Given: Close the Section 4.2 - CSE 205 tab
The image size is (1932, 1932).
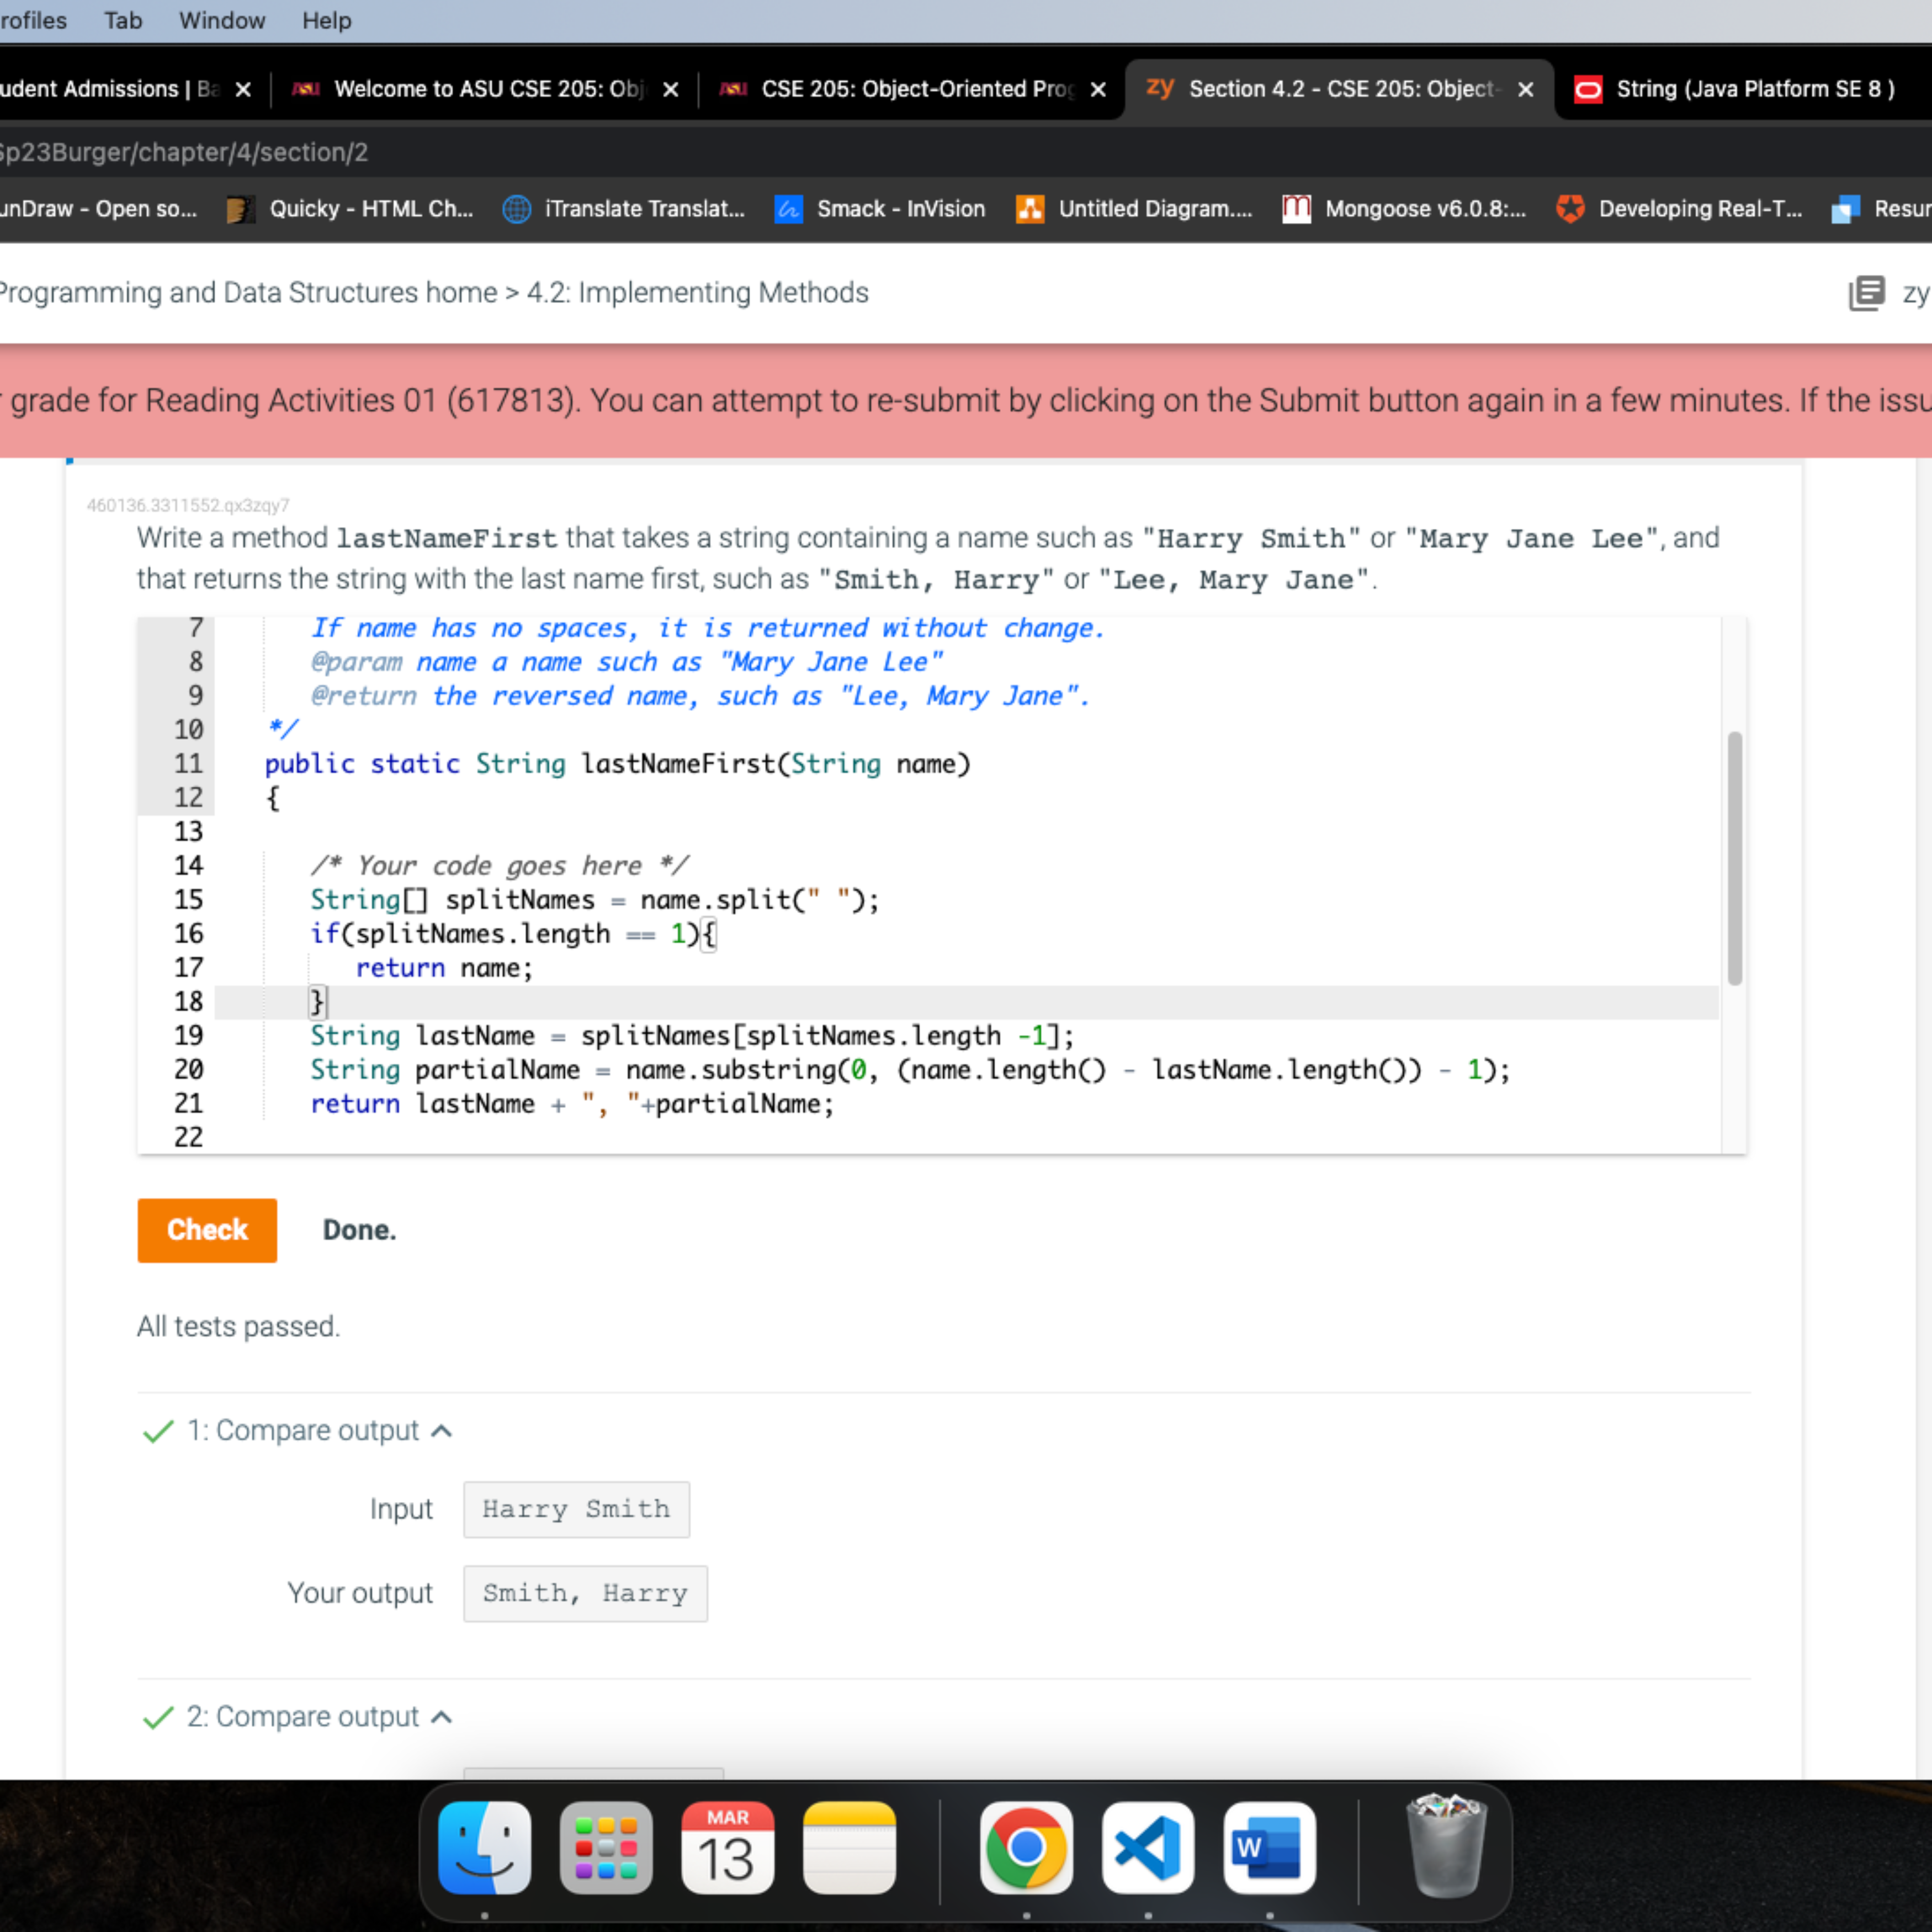Looking at the screenshot, I should 1526,89.
